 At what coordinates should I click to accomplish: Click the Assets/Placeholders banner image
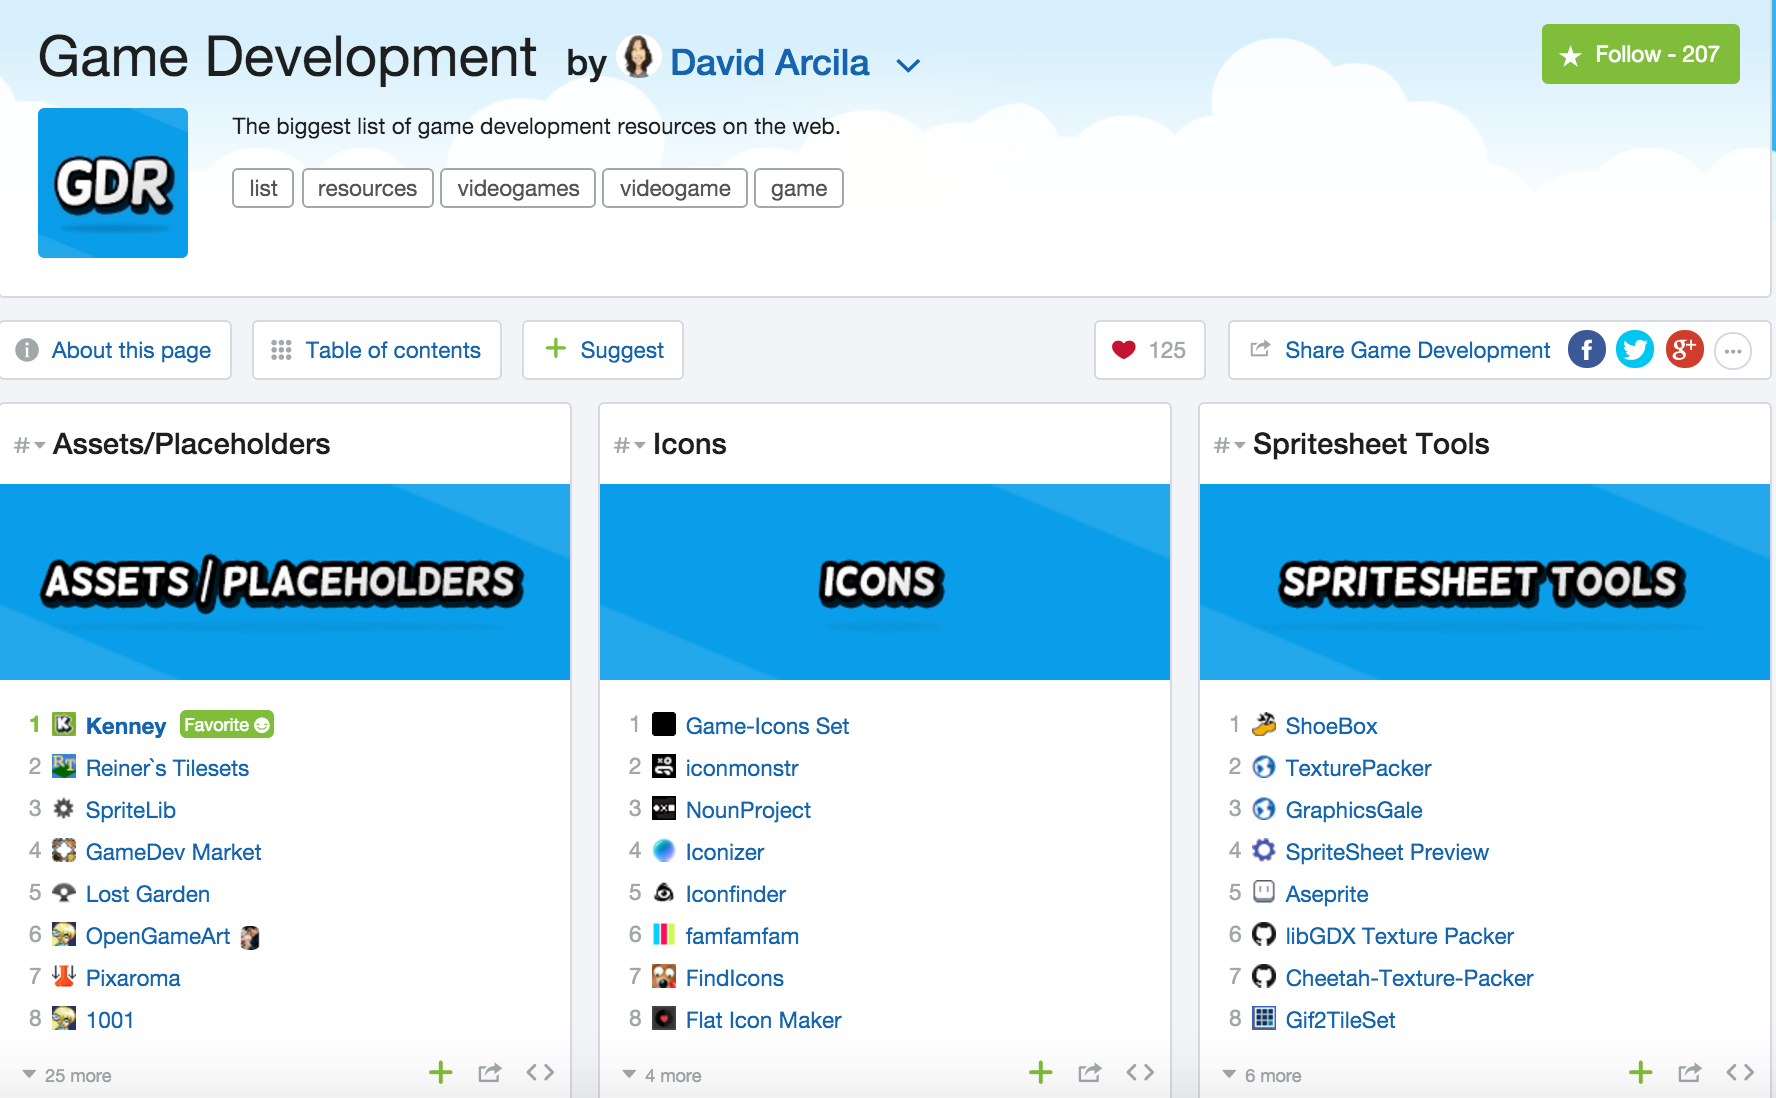tap(285, 582)
